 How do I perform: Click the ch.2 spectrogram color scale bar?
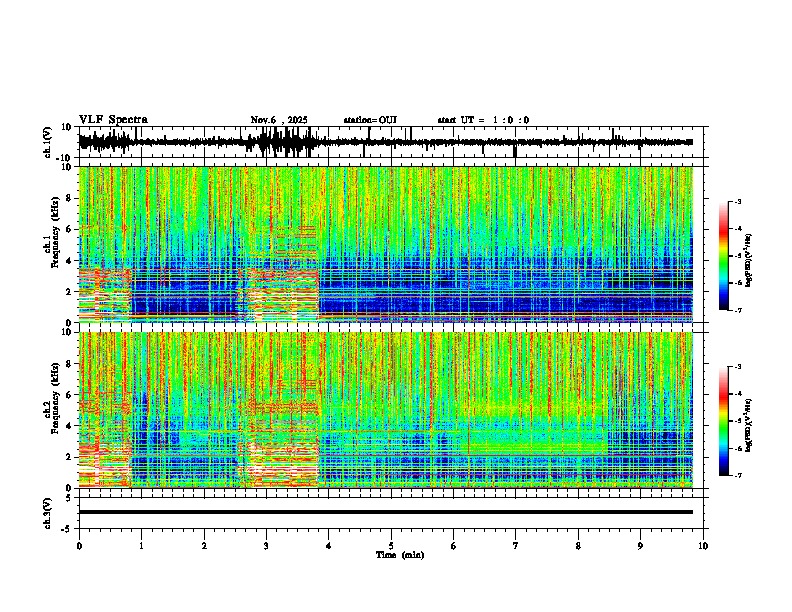point(724,421)
